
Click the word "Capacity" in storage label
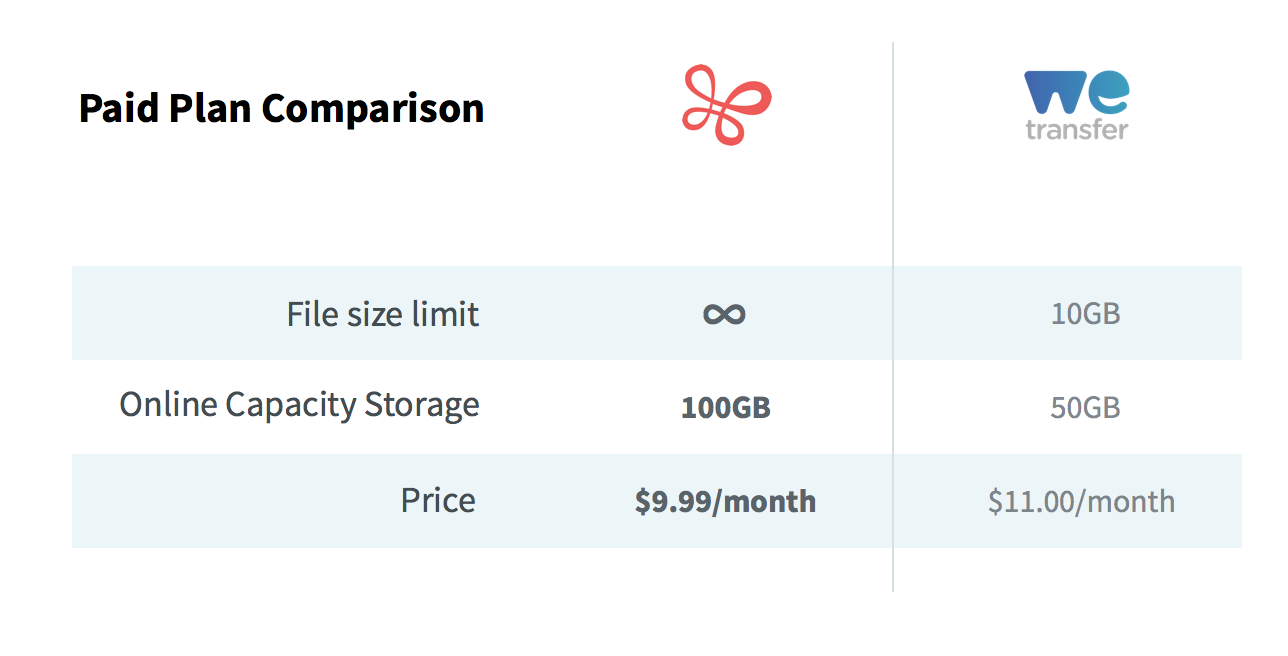tap(291, 405)
